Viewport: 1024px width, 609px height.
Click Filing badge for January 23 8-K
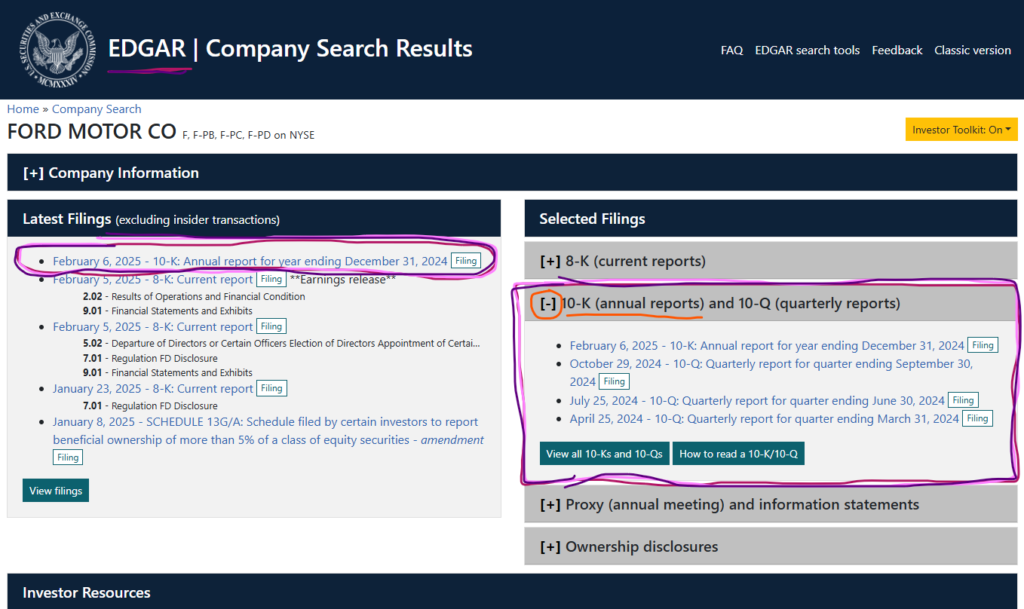271,388
